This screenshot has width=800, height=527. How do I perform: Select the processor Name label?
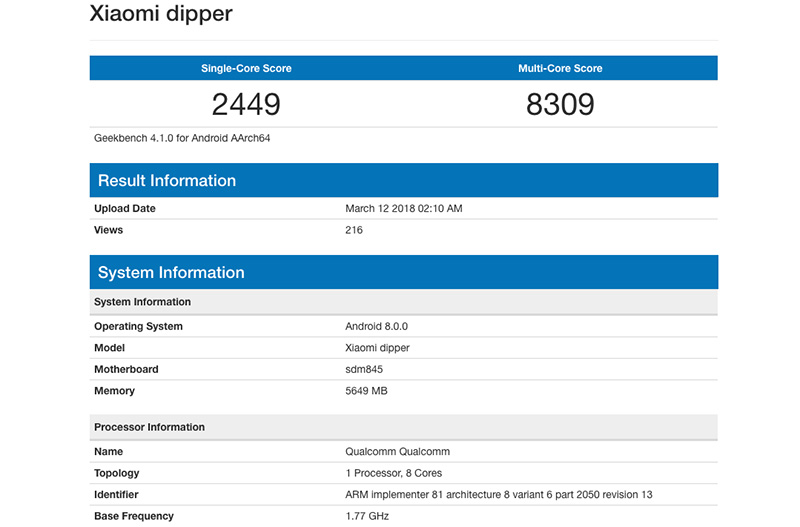[x=108, y=451]
